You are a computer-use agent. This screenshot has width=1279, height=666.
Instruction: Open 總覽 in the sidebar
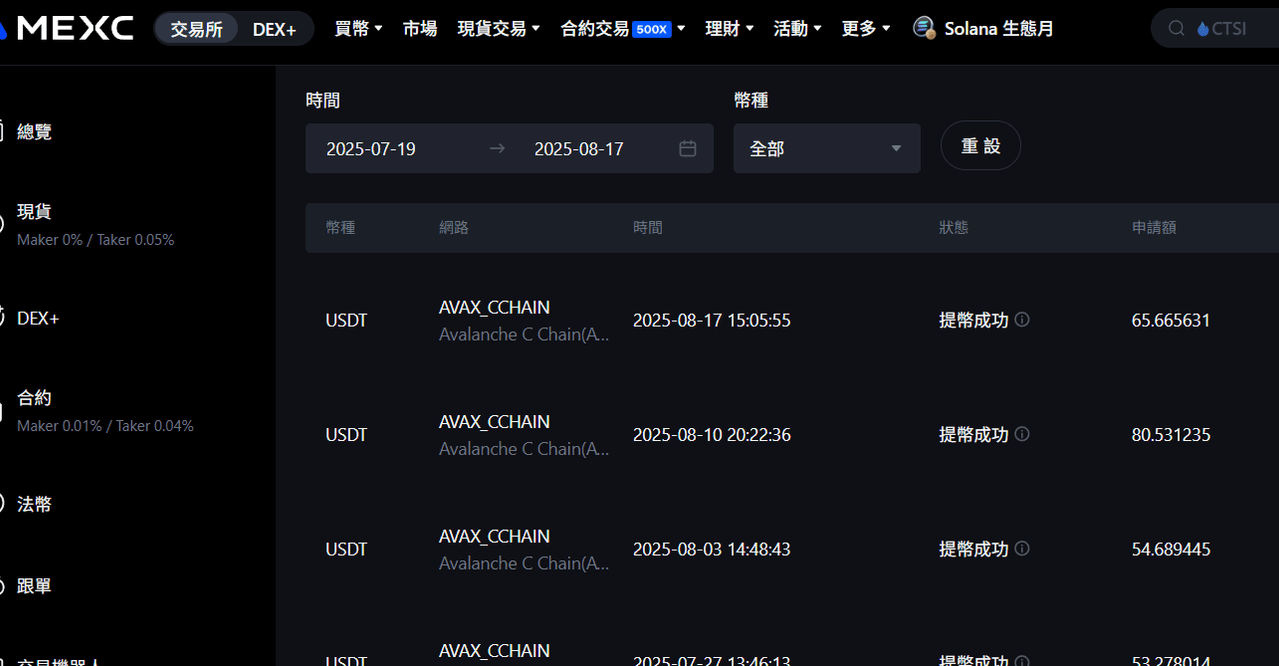(34, 131)
